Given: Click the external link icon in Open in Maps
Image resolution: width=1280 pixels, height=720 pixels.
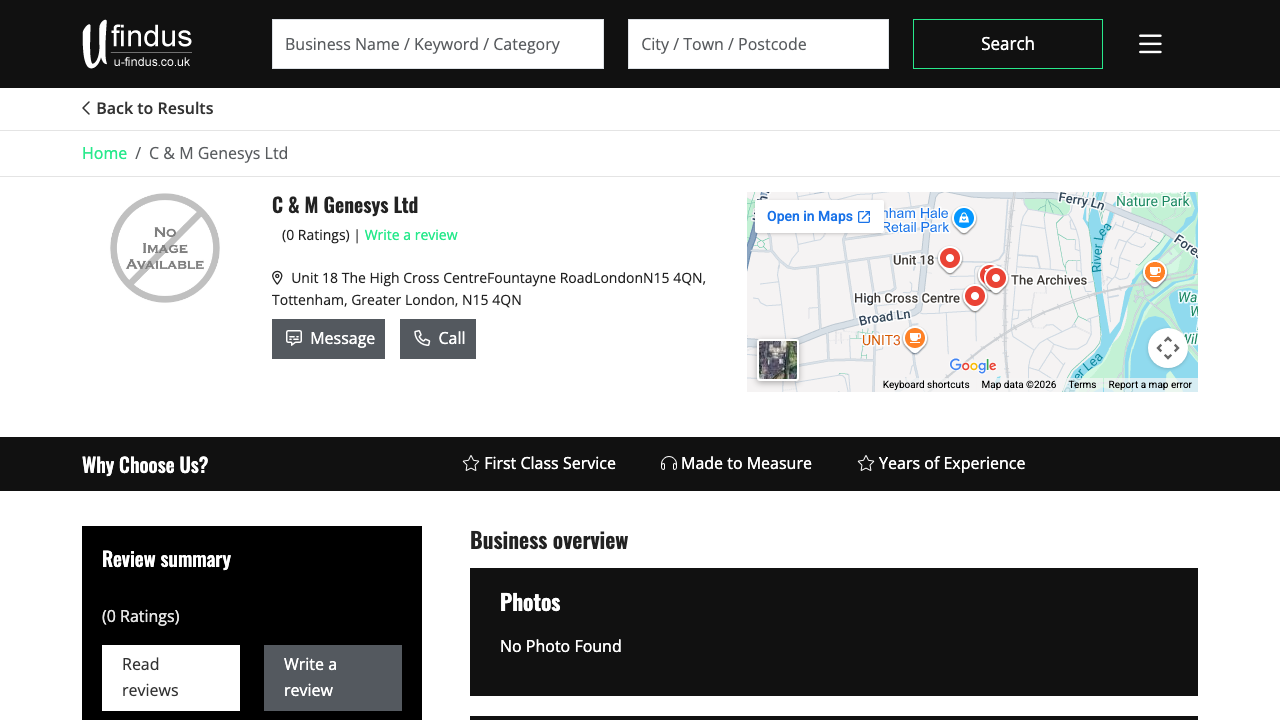Looking at the screenshot, I should point(866,216).
